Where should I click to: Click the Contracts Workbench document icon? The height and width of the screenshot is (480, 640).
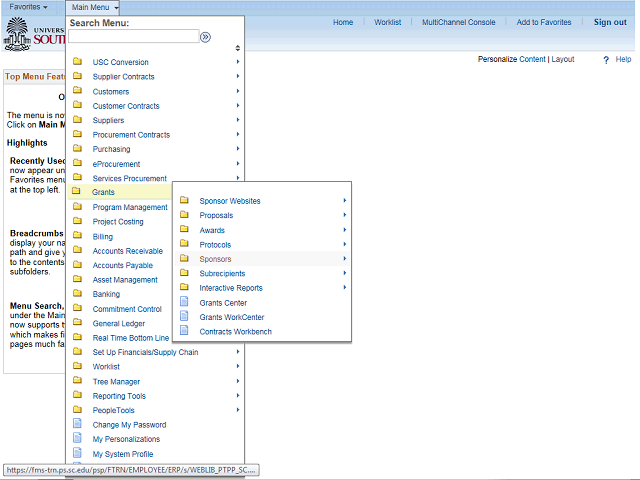[x=184, y=331]
